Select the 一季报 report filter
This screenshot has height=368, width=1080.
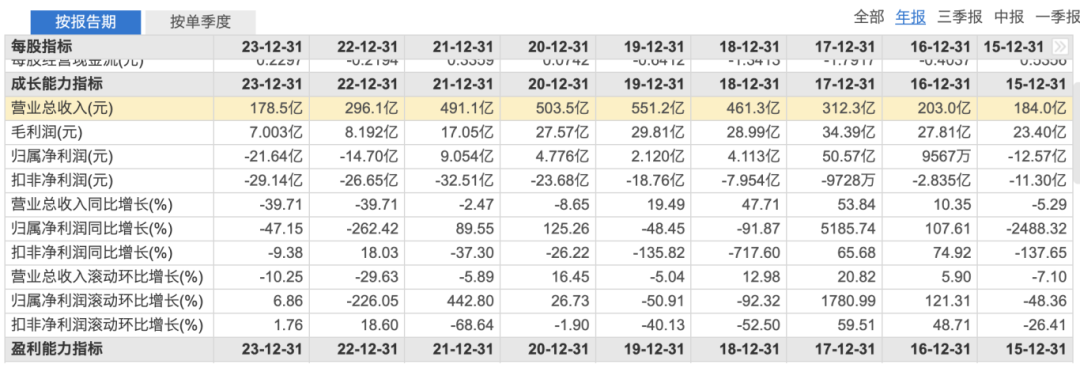coord(1057,18)
